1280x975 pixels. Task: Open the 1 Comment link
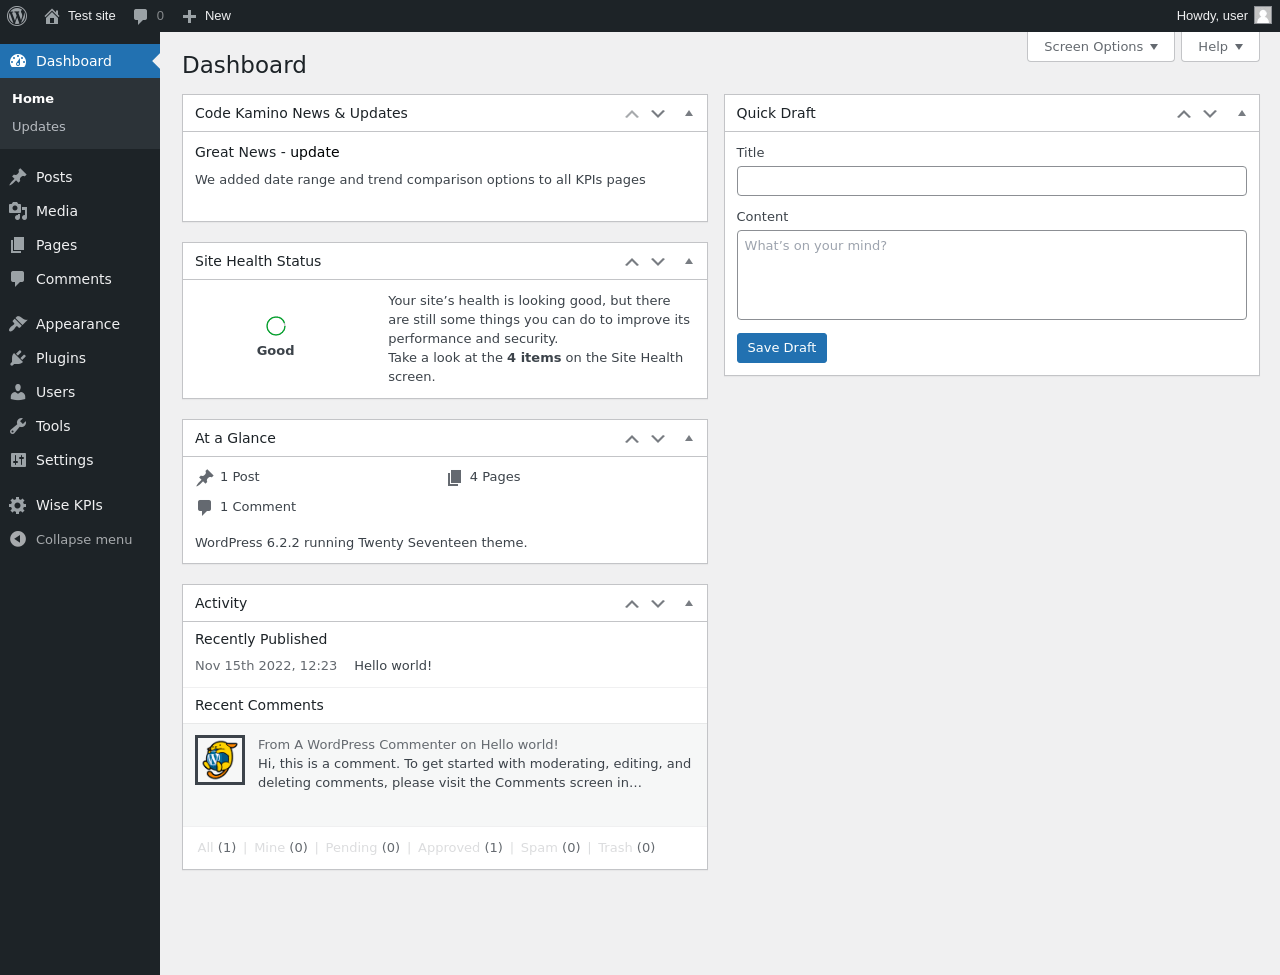point(258,507)
